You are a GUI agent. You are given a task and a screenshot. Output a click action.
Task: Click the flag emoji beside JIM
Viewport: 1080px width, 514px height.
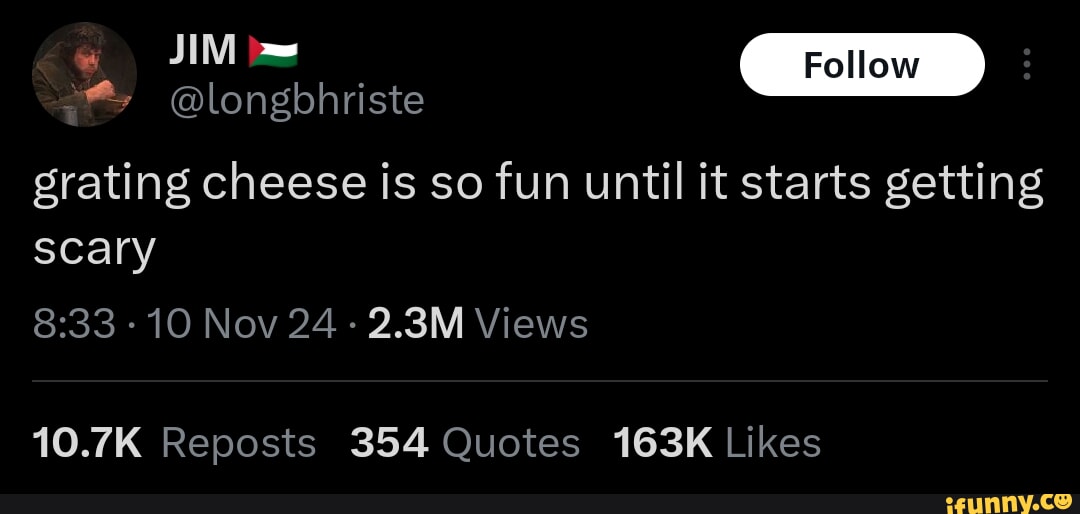click(273, 52)
